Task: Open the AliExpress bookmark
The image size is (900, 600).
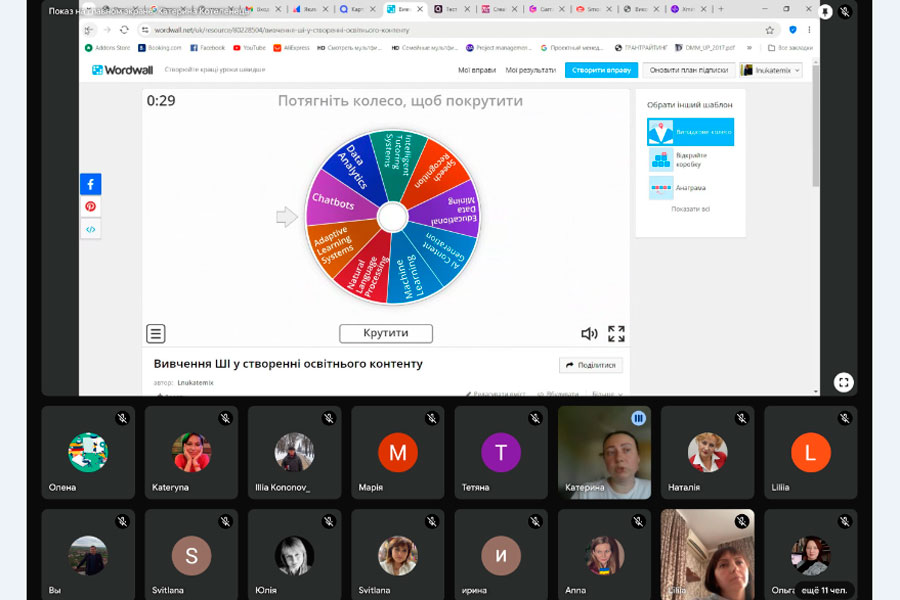Action: 292,48
